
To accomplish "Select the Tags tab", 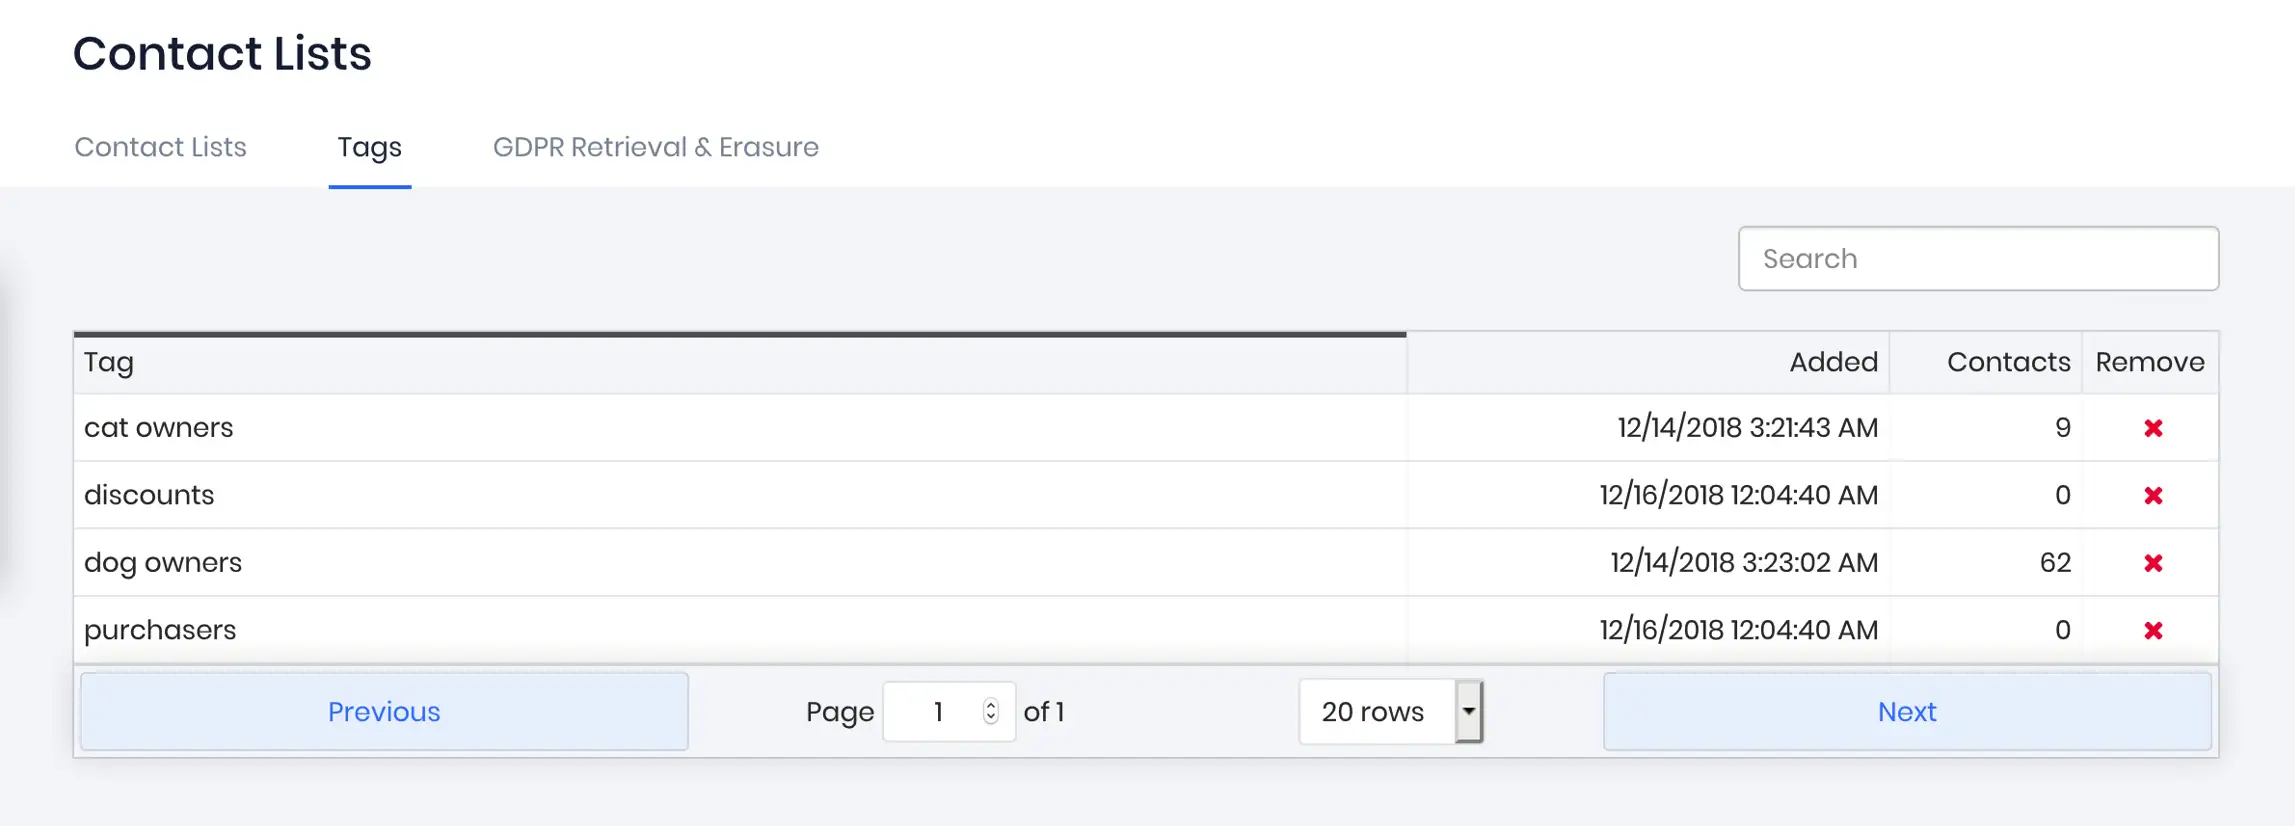I will point(369,147).
